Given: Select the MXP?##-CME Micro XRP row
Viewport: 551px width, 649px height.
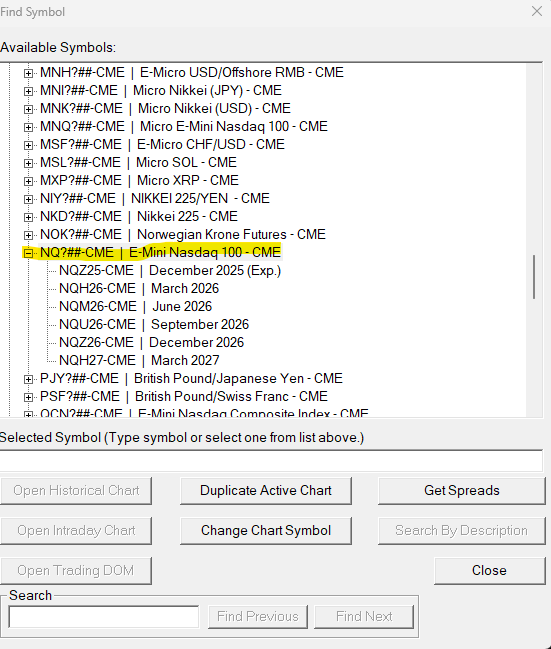Looking at the screenshot, I should tap(140, 180).
